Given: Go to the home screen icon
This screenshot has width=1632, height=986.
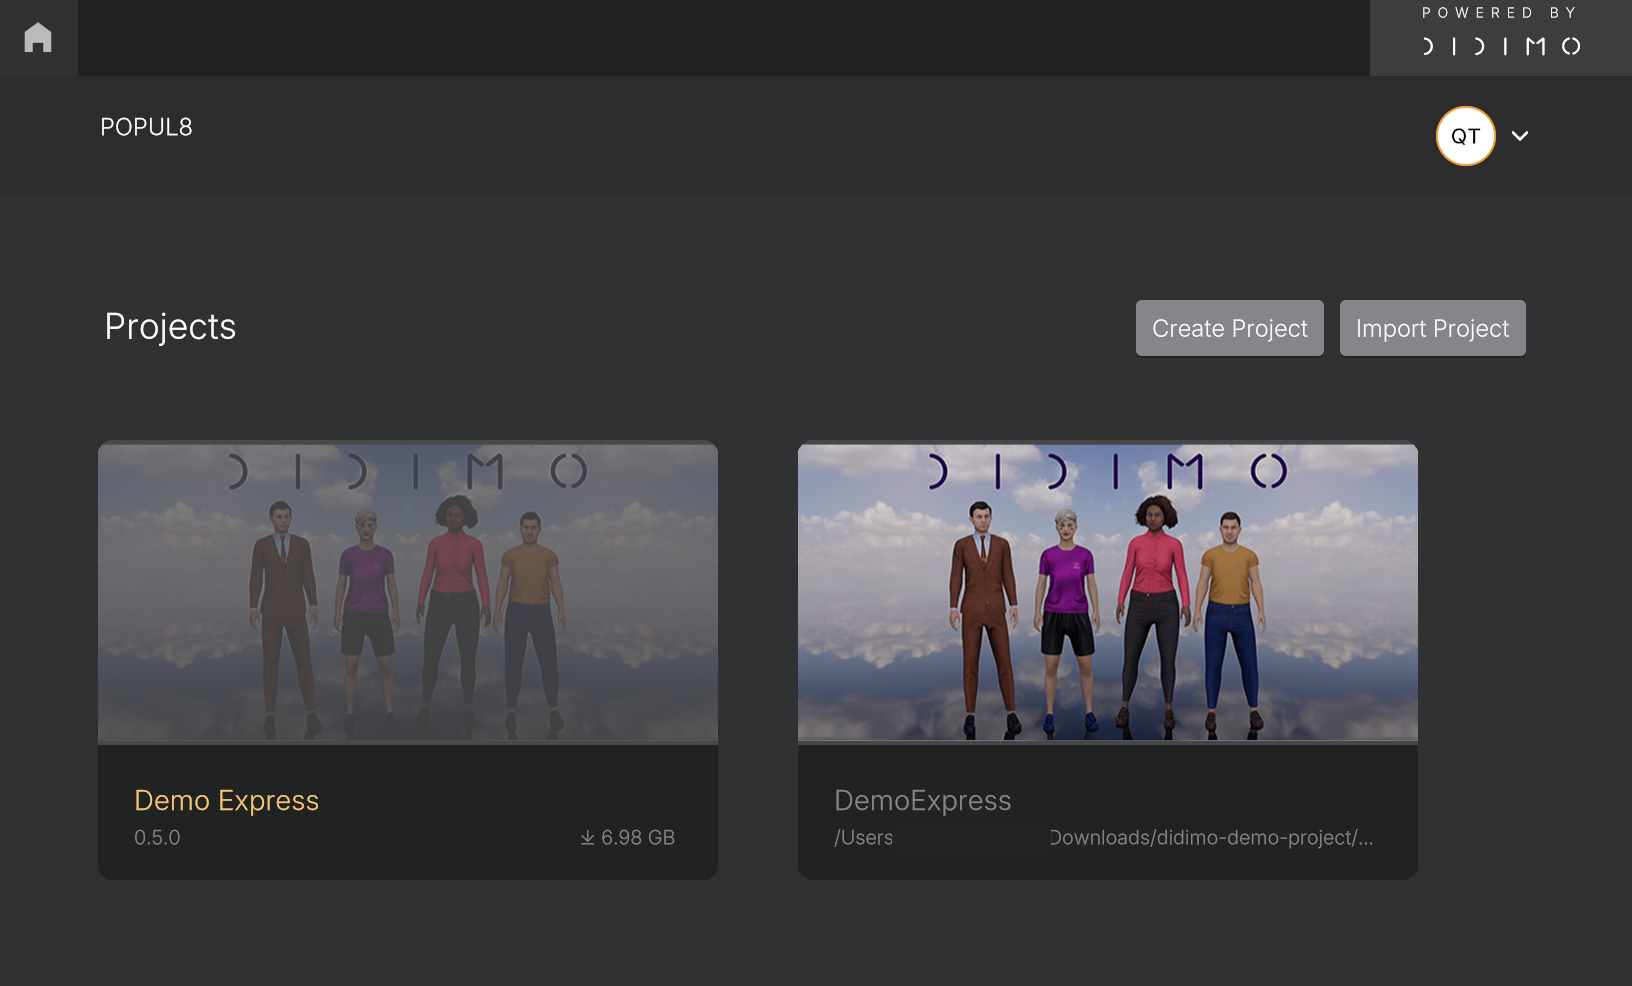Looking at the screenshot, I should coord(38,38).
